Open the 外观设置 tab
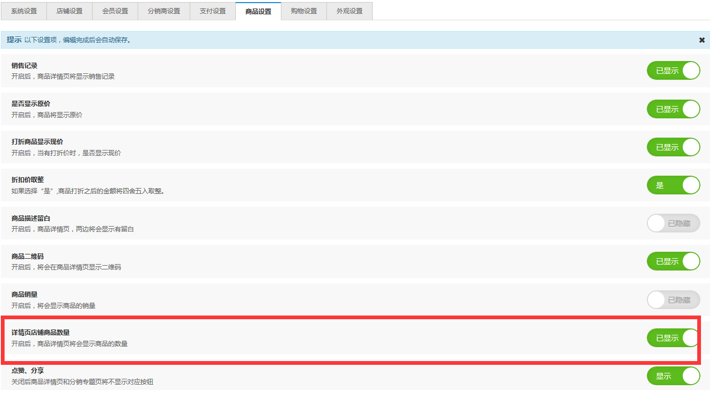Image resolution: width=710 pixels, height=396 pixels. 350,11
